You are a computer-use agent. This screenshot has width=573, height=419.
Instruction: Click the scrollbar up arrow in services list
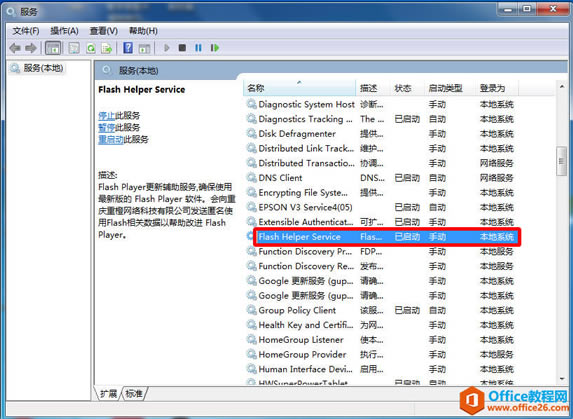click(562, 87)
